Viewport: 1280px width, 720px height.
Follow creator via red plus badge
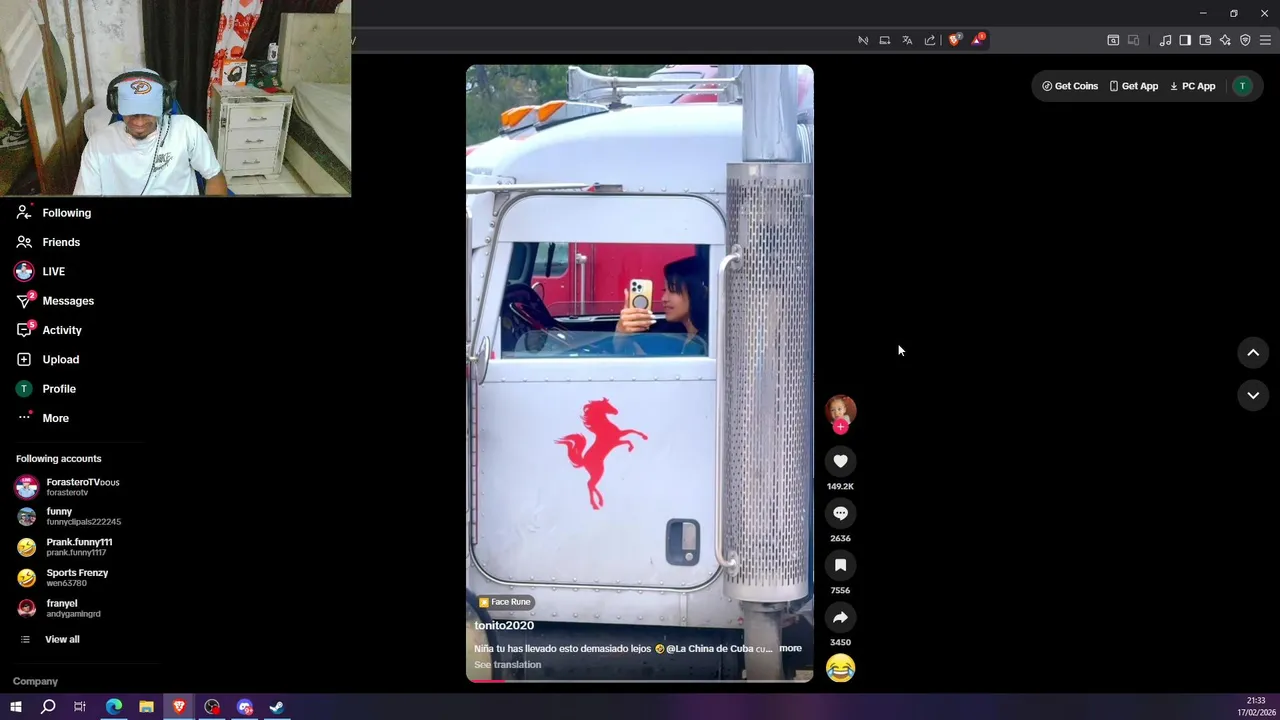[840, 427]
